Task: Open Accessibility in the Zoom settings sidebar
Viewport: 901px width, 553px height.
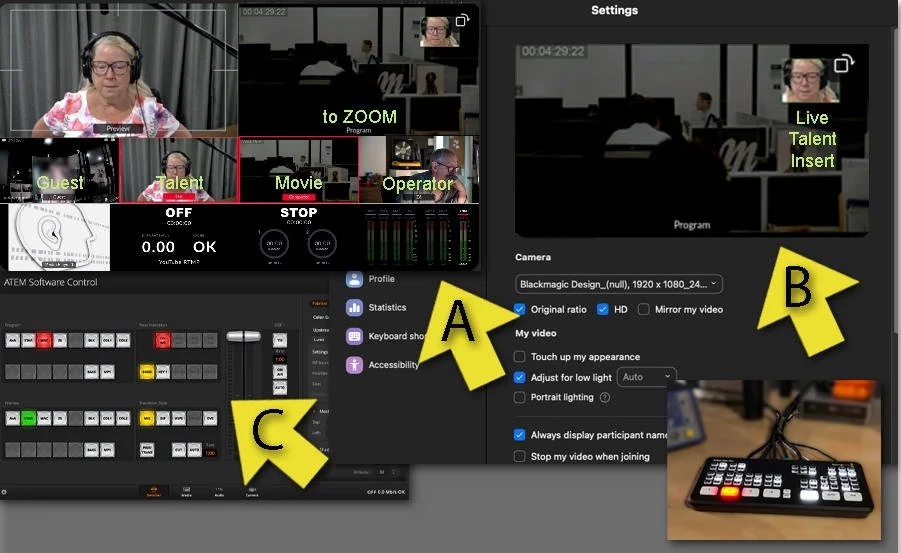Action: [x=382, y=364]
